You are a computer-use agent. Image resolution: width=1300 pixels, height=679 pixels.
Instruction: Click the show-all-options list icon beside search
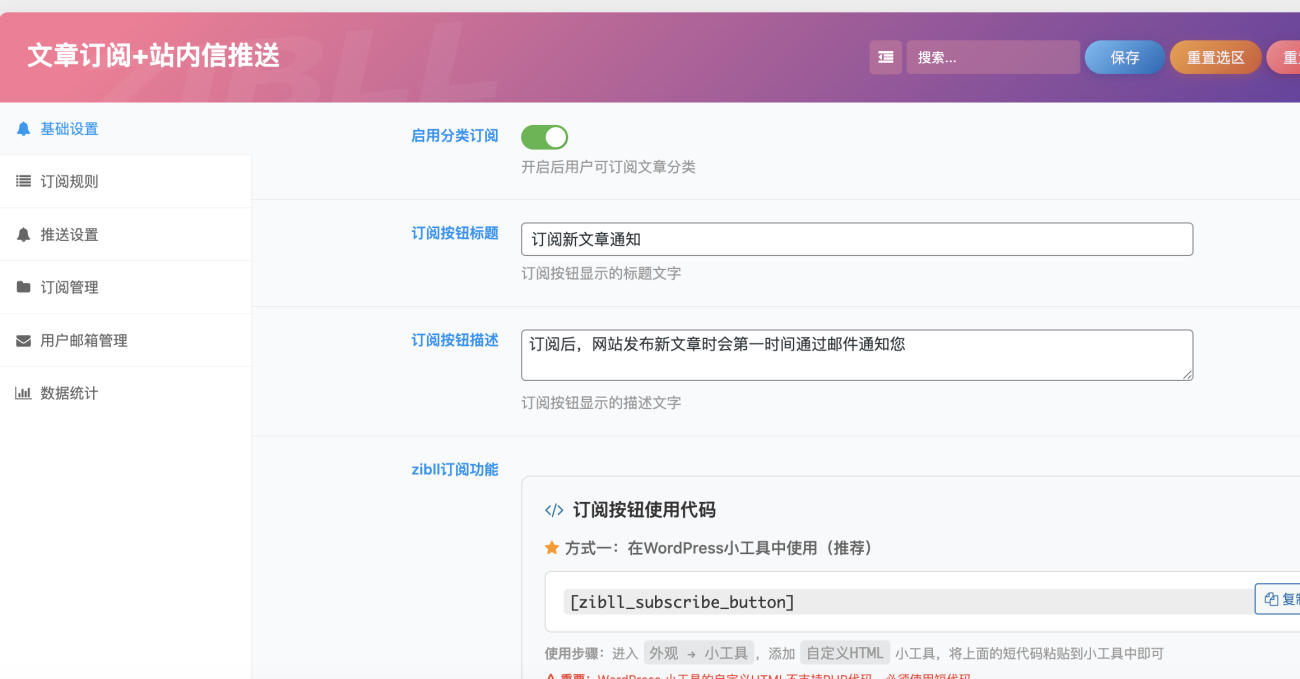885,58
